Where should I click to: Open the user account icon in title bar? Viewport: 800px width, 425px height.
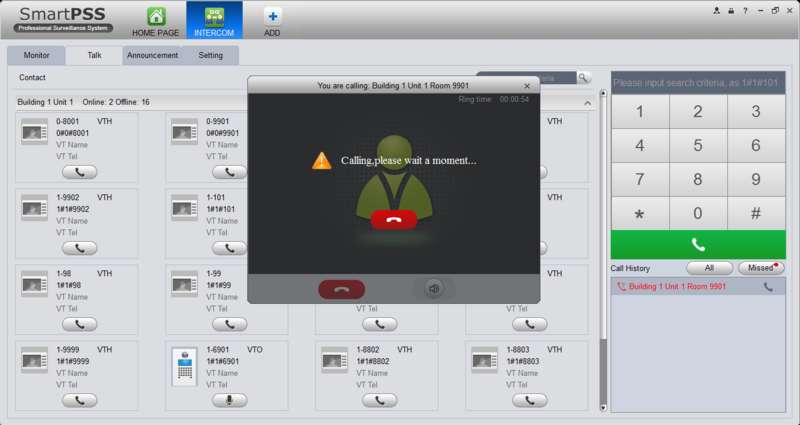click(x=717, y=11)
